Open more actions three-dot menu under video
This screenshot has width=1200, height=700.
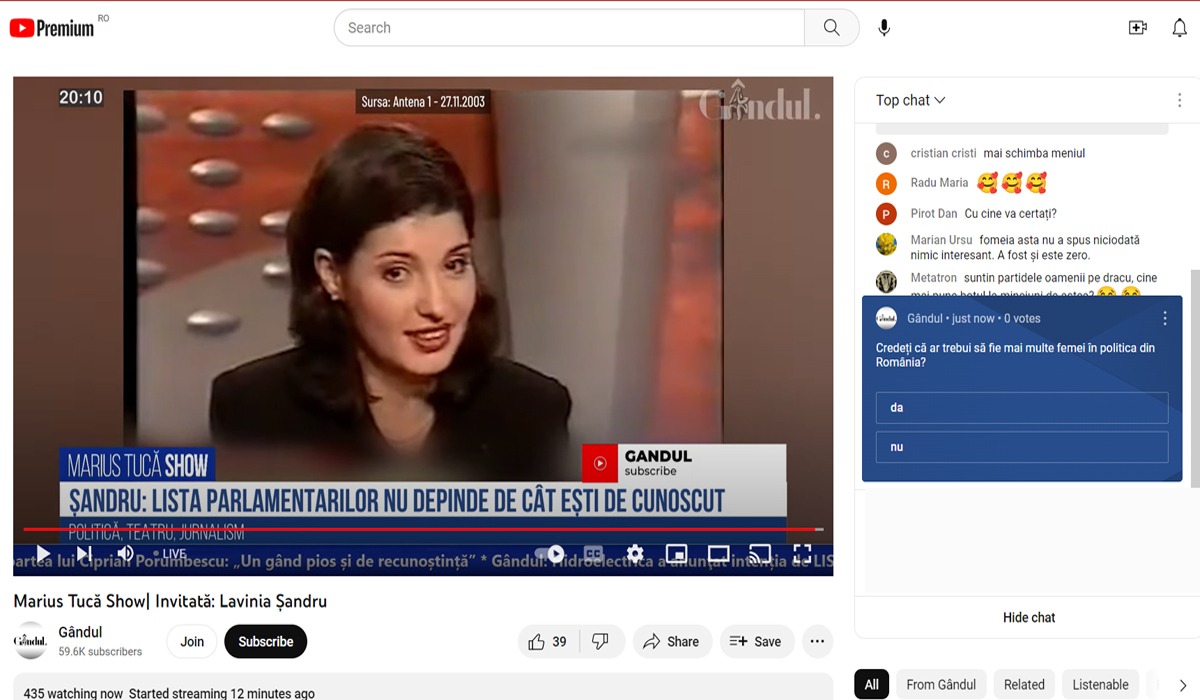(817, 642)
